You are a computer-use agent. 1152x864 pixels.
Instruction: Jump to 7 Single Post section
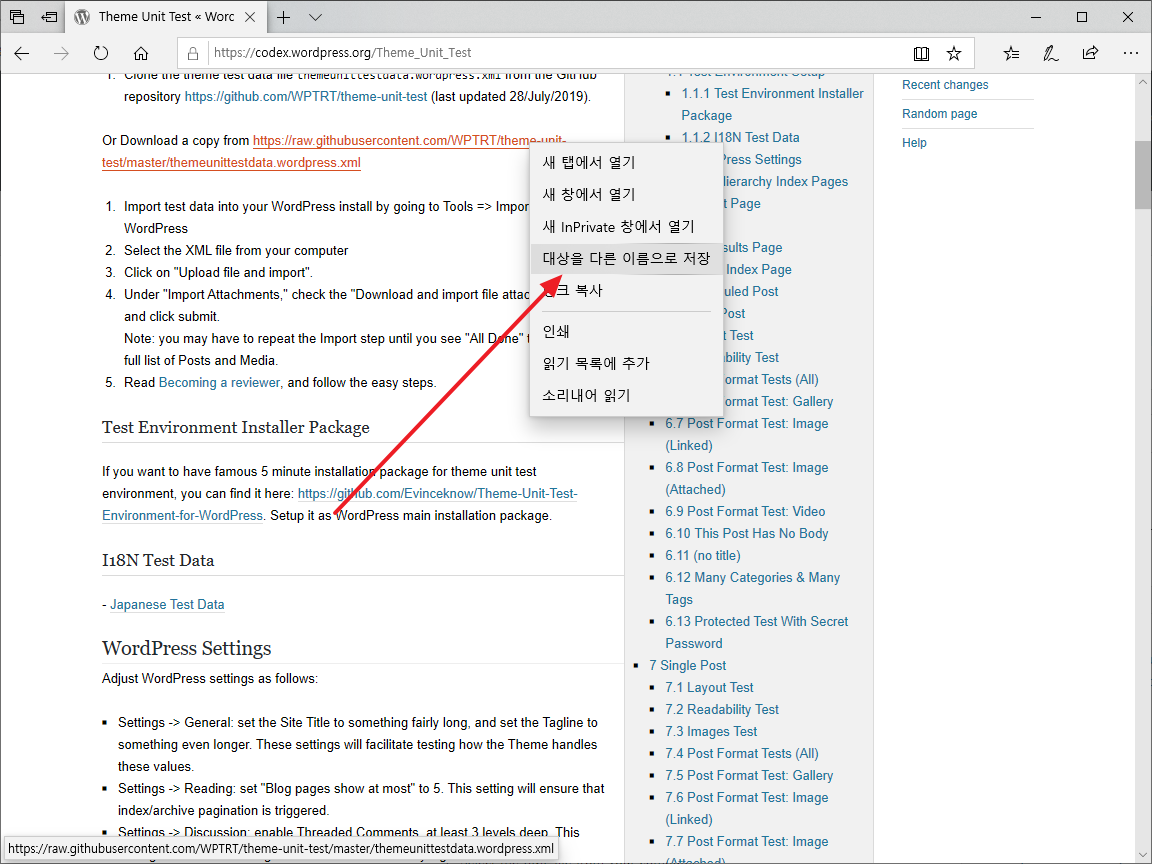click(688, 666)
